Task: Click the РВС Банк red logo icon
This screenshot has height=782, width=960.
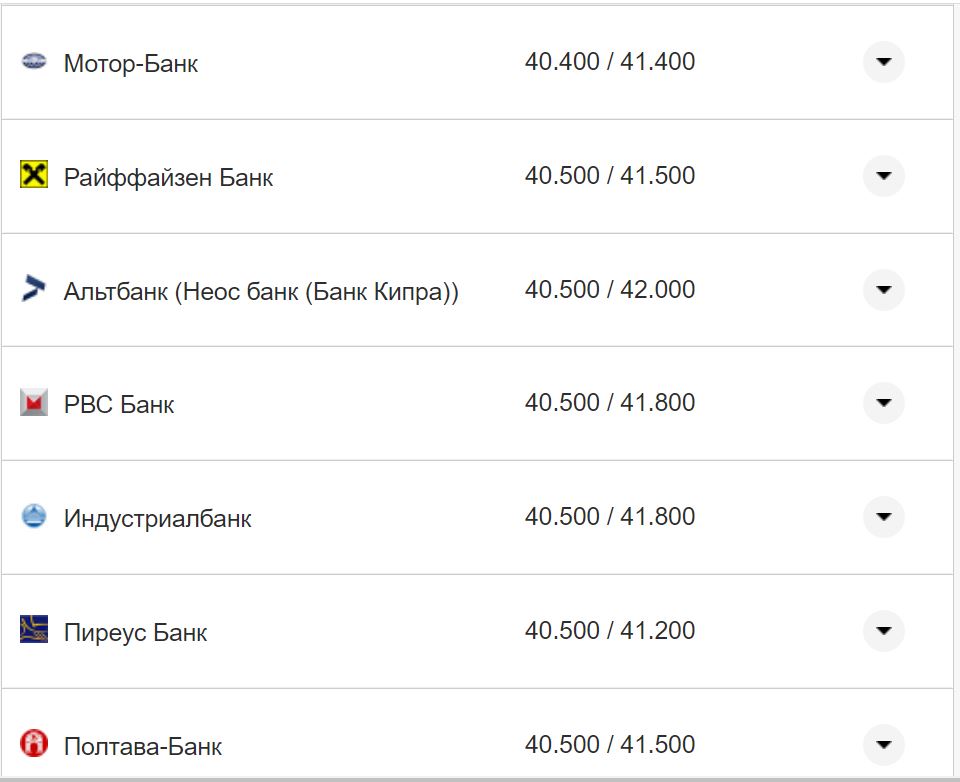Action: [x=34, y=403]
